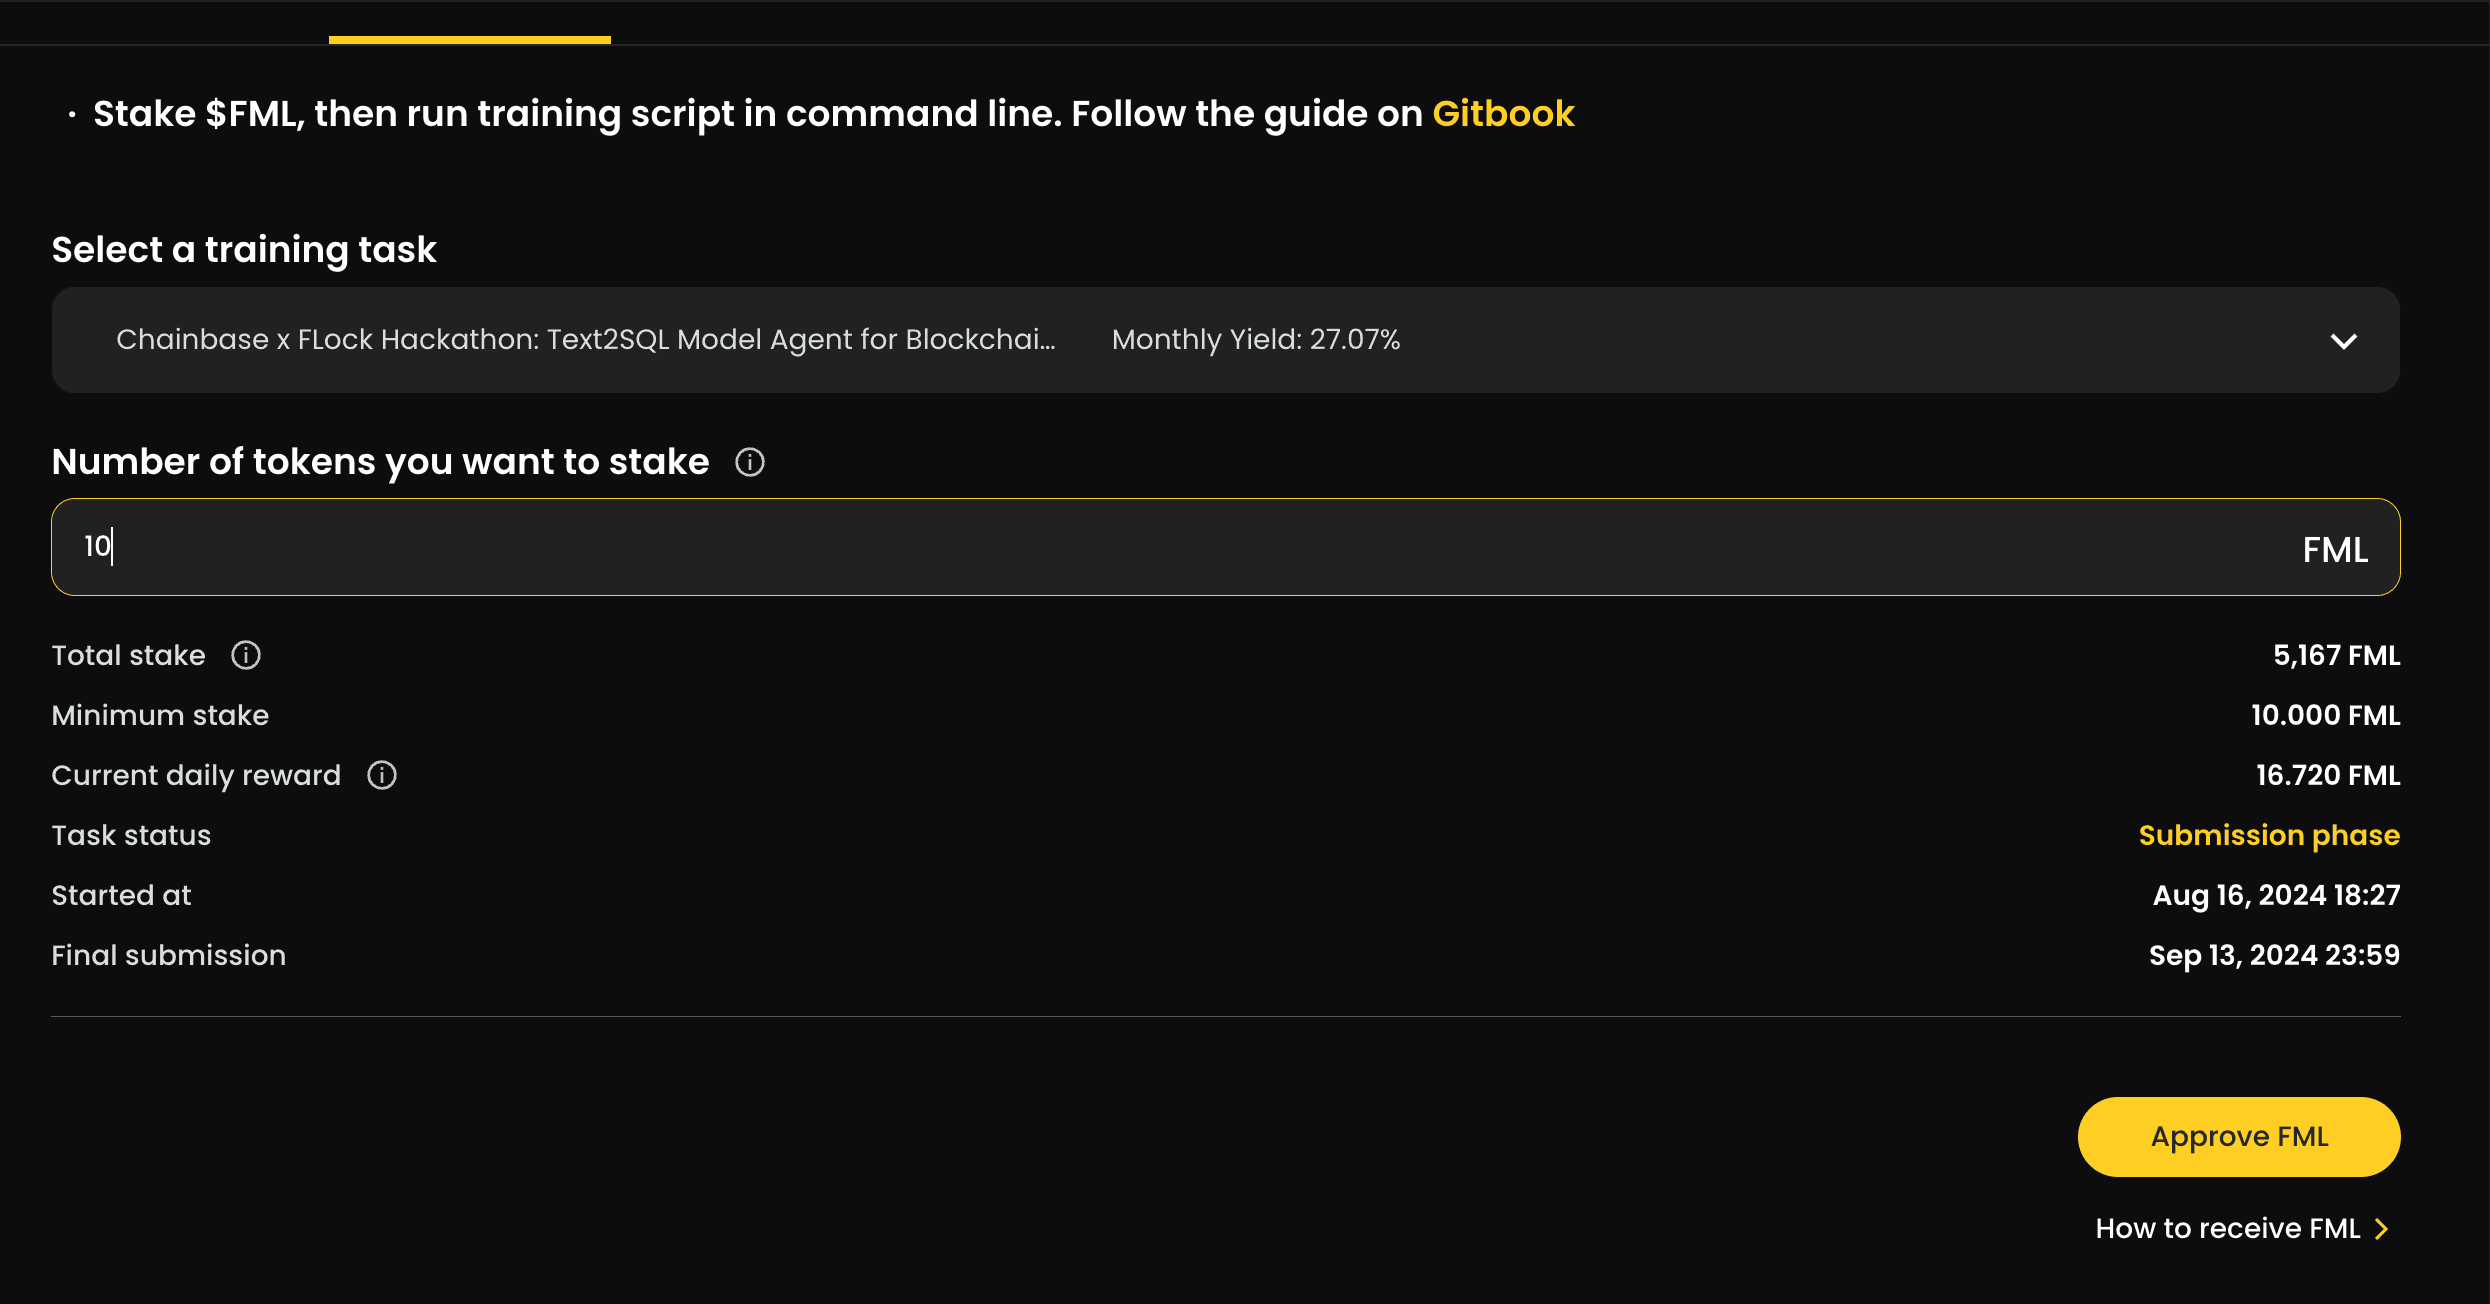Click the 10.000 FML minimum stake value
The height and width of the screenshot is (1304, 2490).
click(x=2325, y=716)
